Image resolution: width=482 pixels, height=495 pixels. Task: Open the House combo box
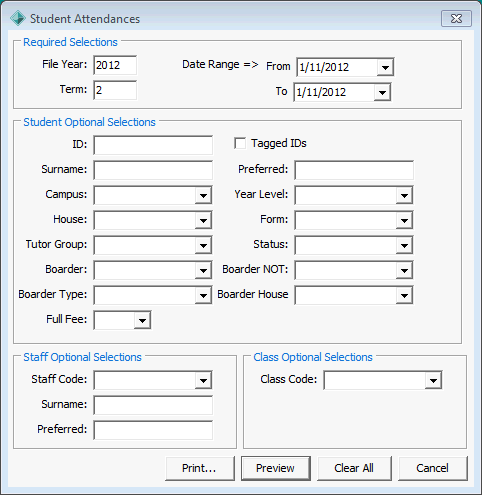click(x=203, y=220)
